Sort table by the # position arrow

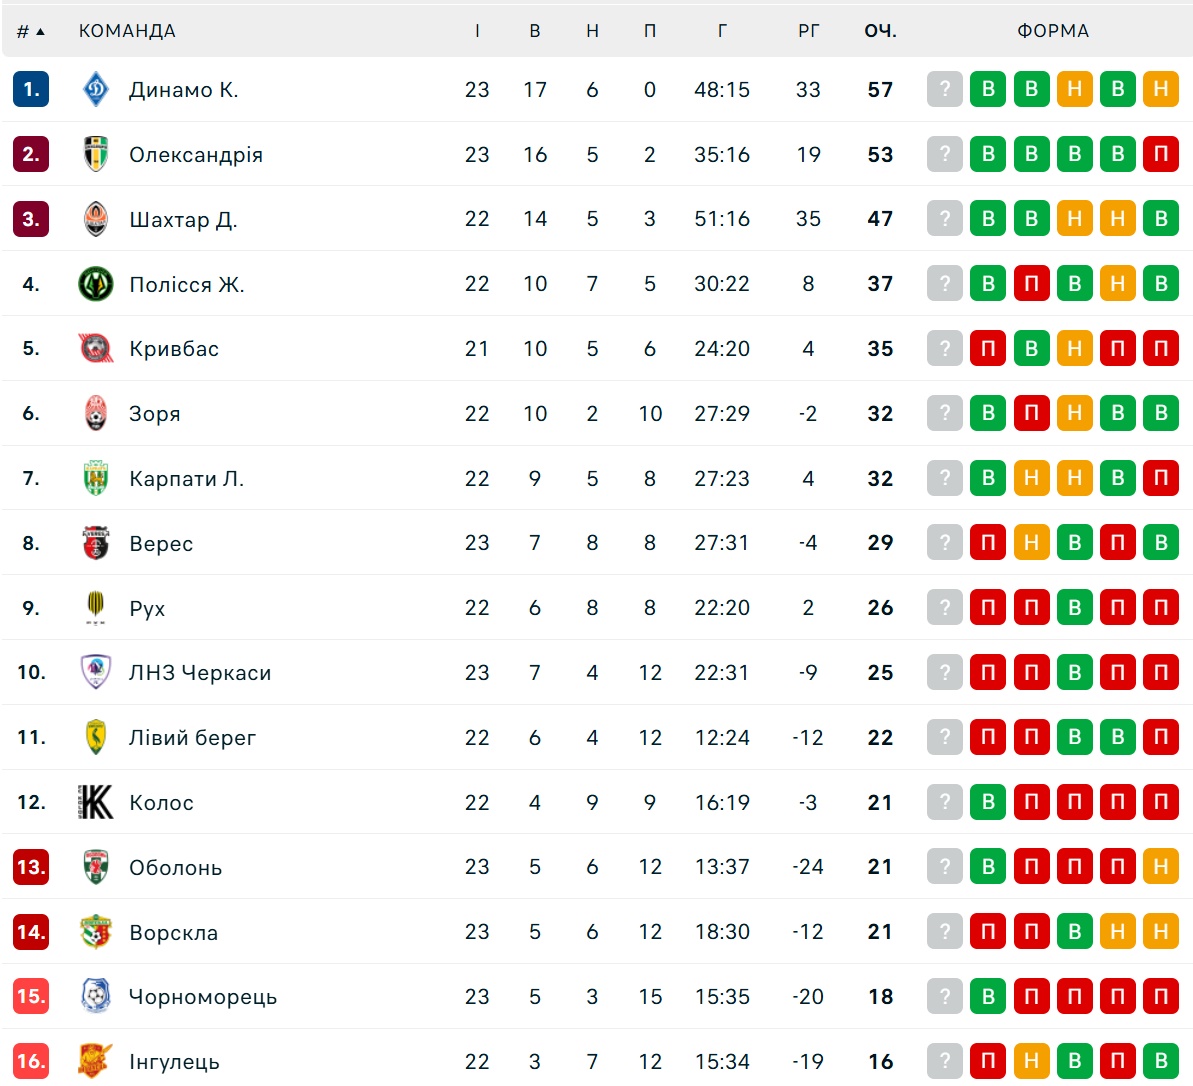click(x=40, y=31)
